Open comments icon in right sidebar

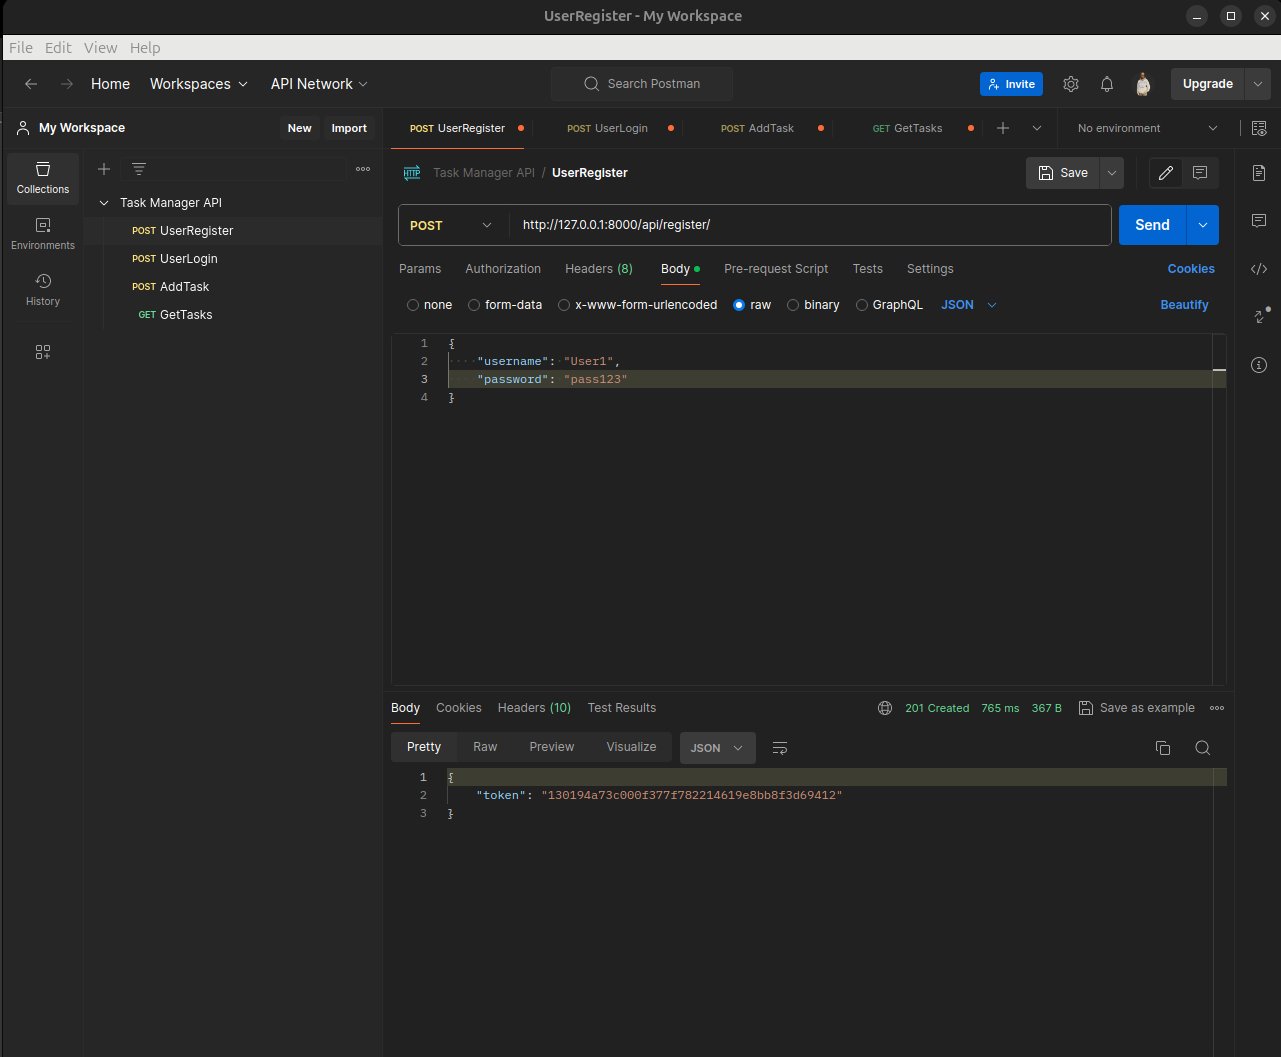pos(1259,220)
